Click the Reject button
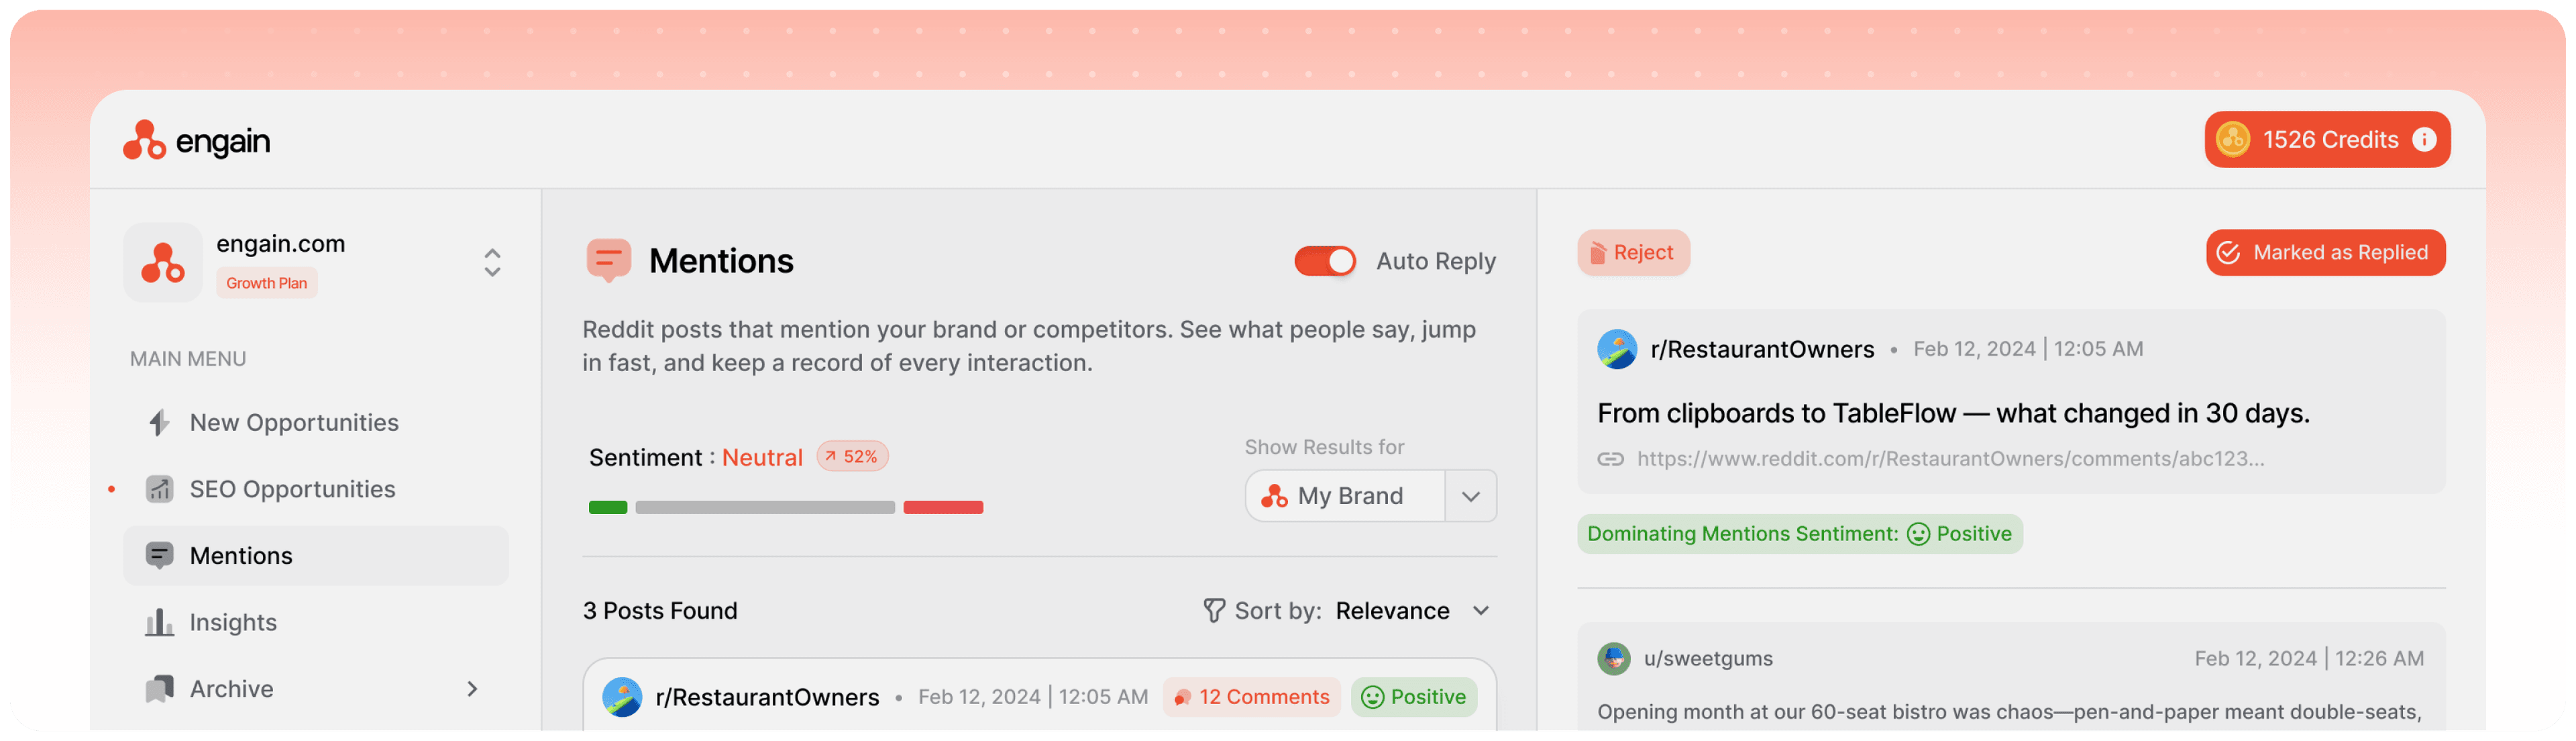The width and height of the screenshot is (2576, 741). [1633, 253]
